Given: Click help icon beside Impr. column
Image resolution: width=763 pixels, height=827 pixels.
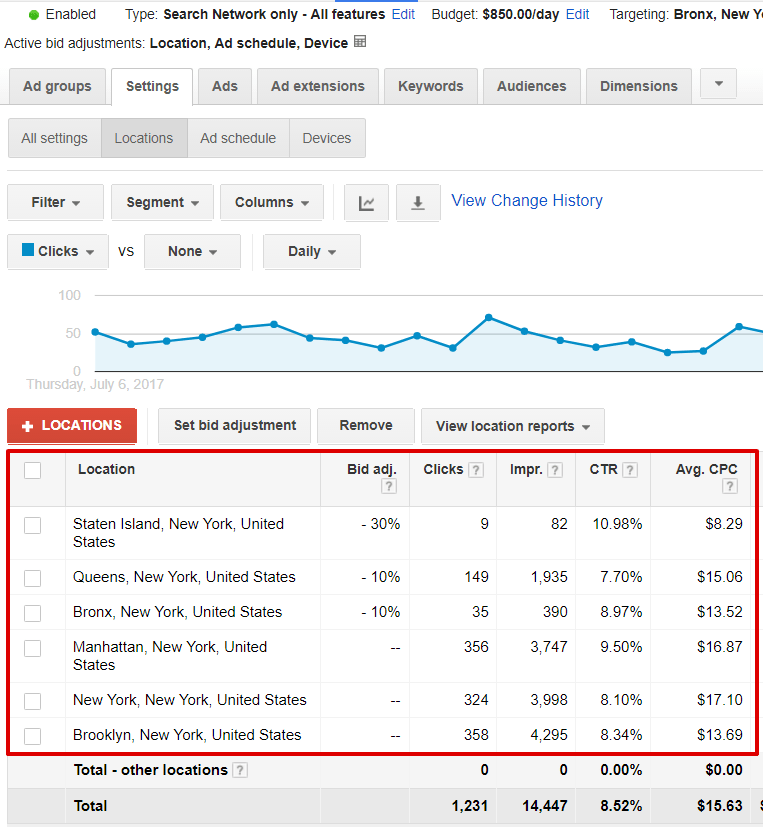Looking at the screenshot, I should pos(555,470).
